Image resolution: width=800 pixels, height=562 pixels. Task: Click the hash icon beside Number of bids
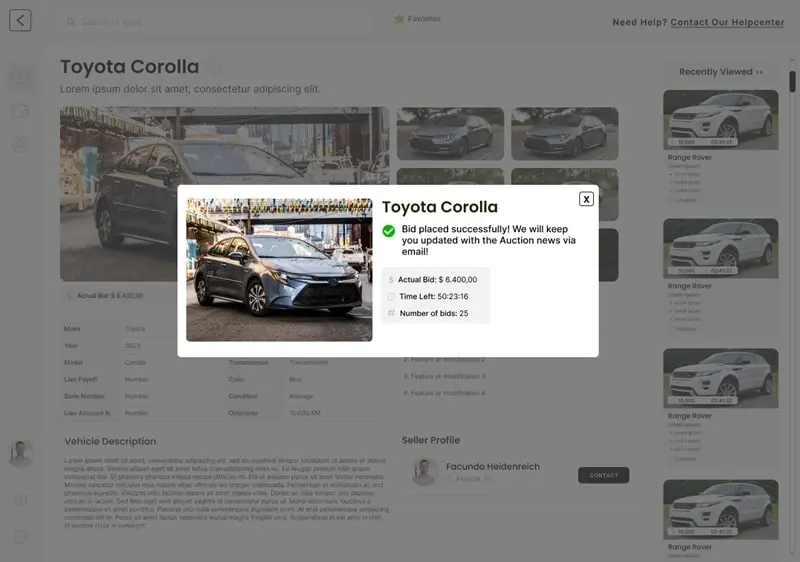point(391,313)
